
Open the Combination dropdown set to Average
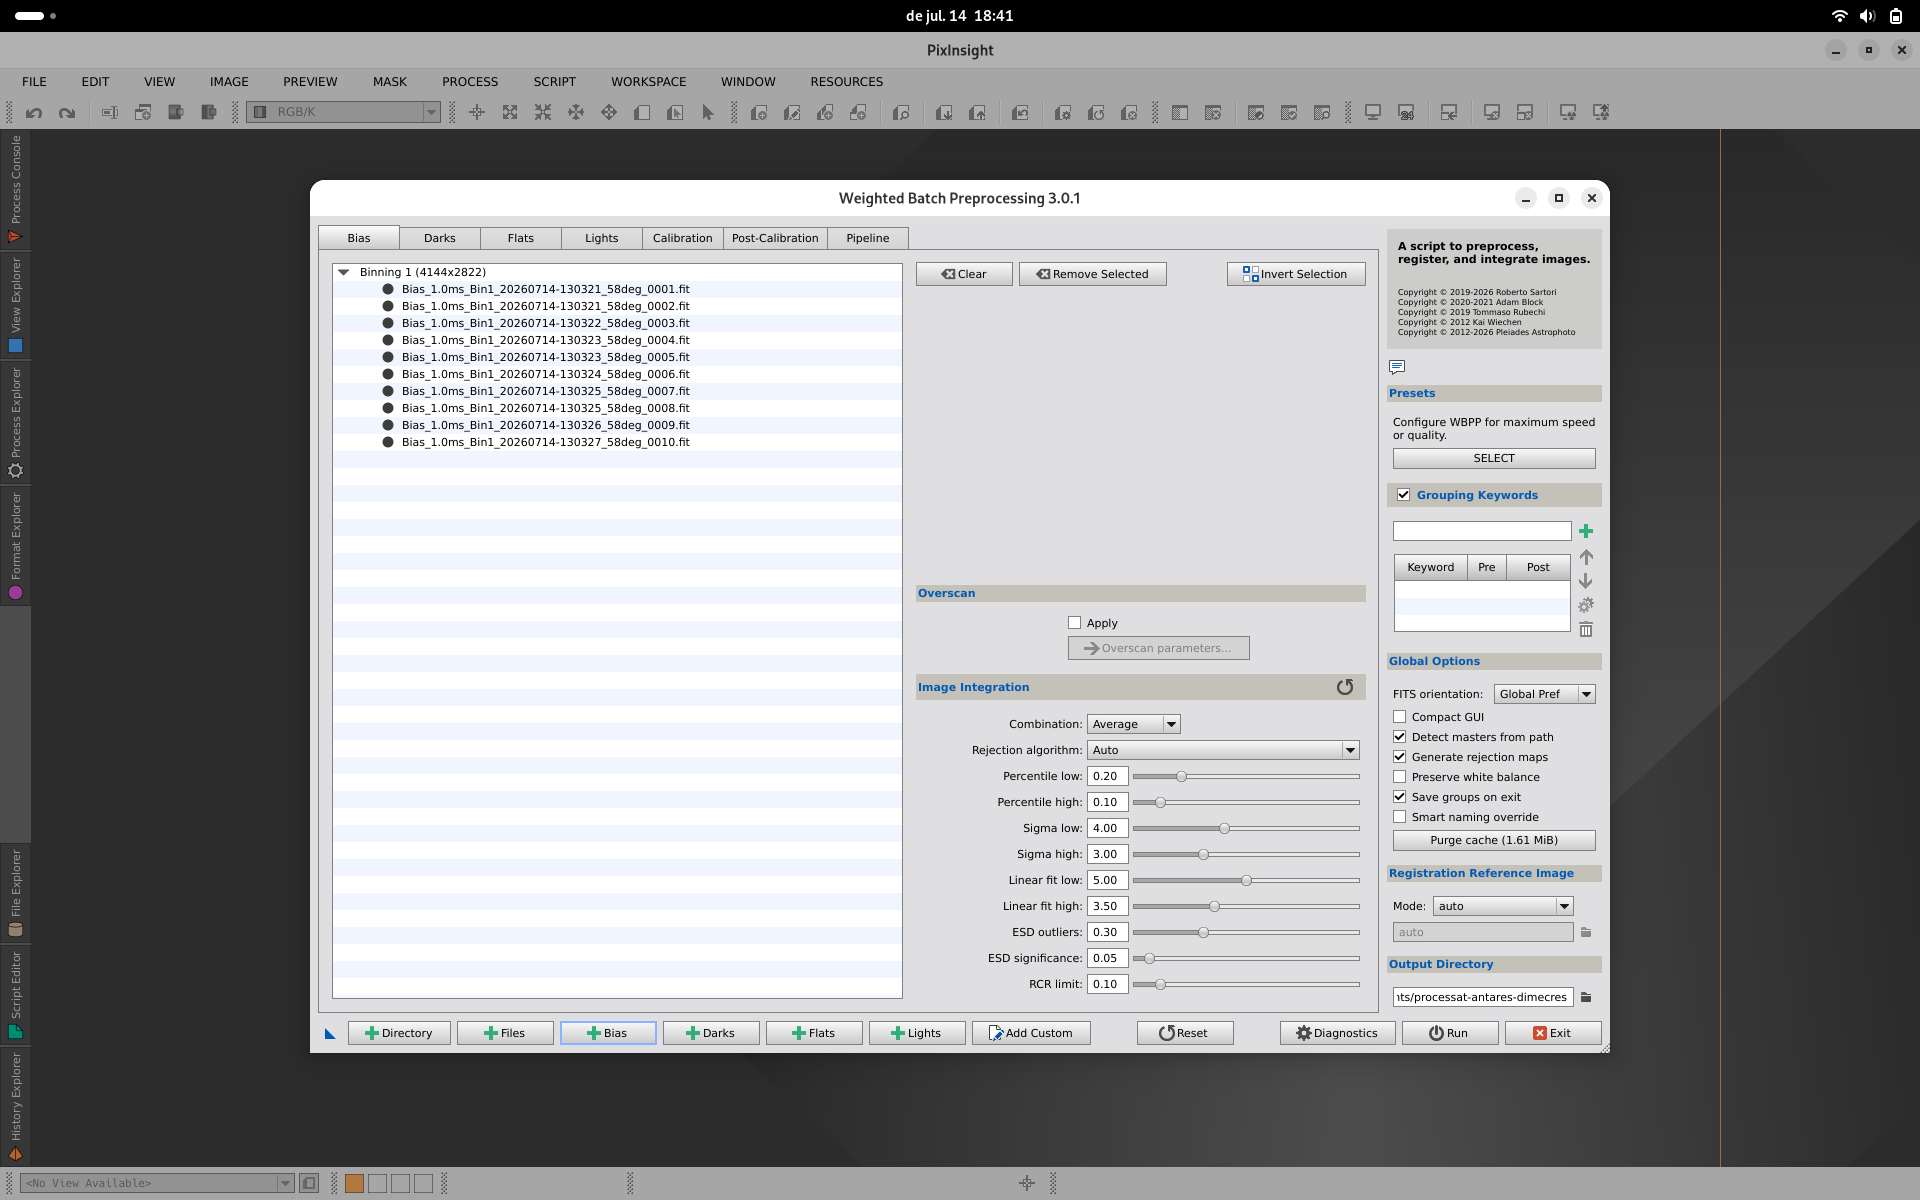1134,724
